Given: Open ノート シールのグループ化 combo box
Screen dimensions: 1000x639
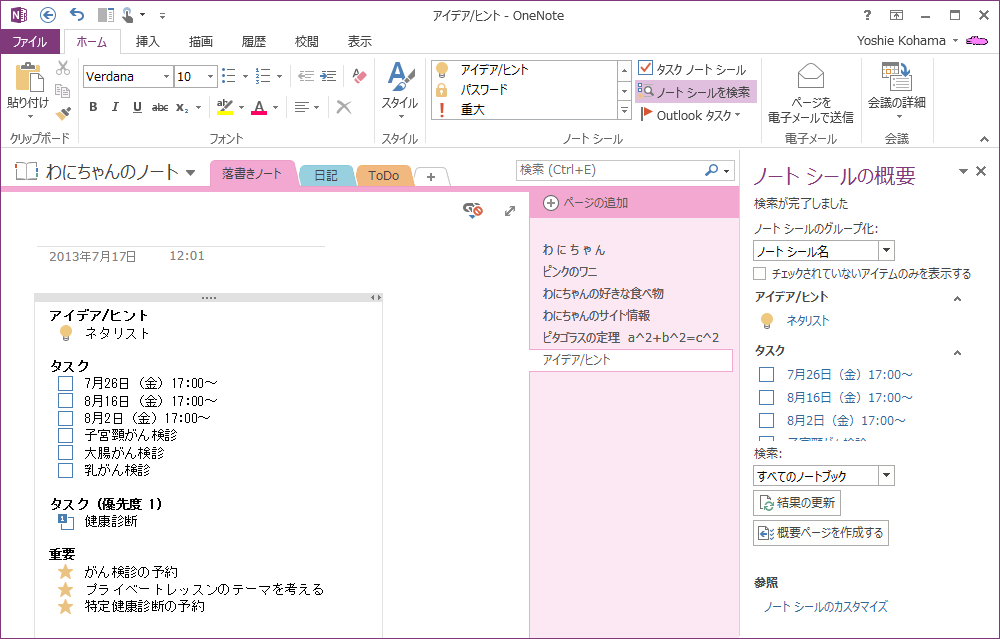Looking at the screenshot, I should click(823, 251).
